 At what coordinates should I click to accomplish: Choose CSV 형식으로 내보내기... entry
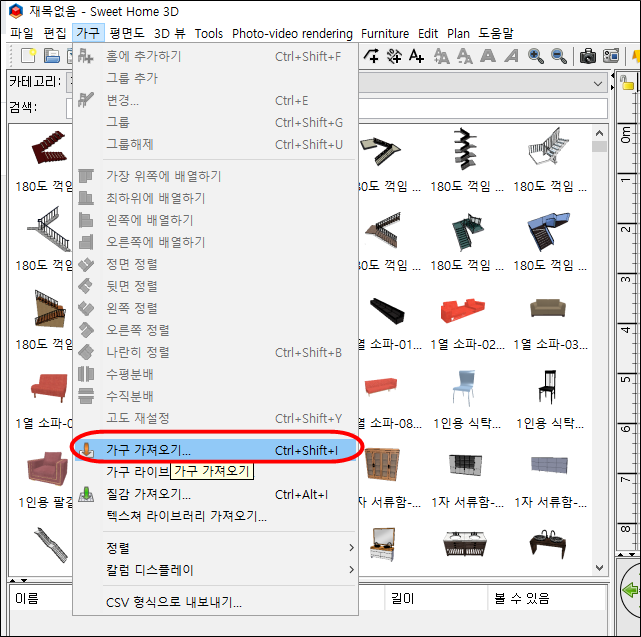[x=215, y=602]
